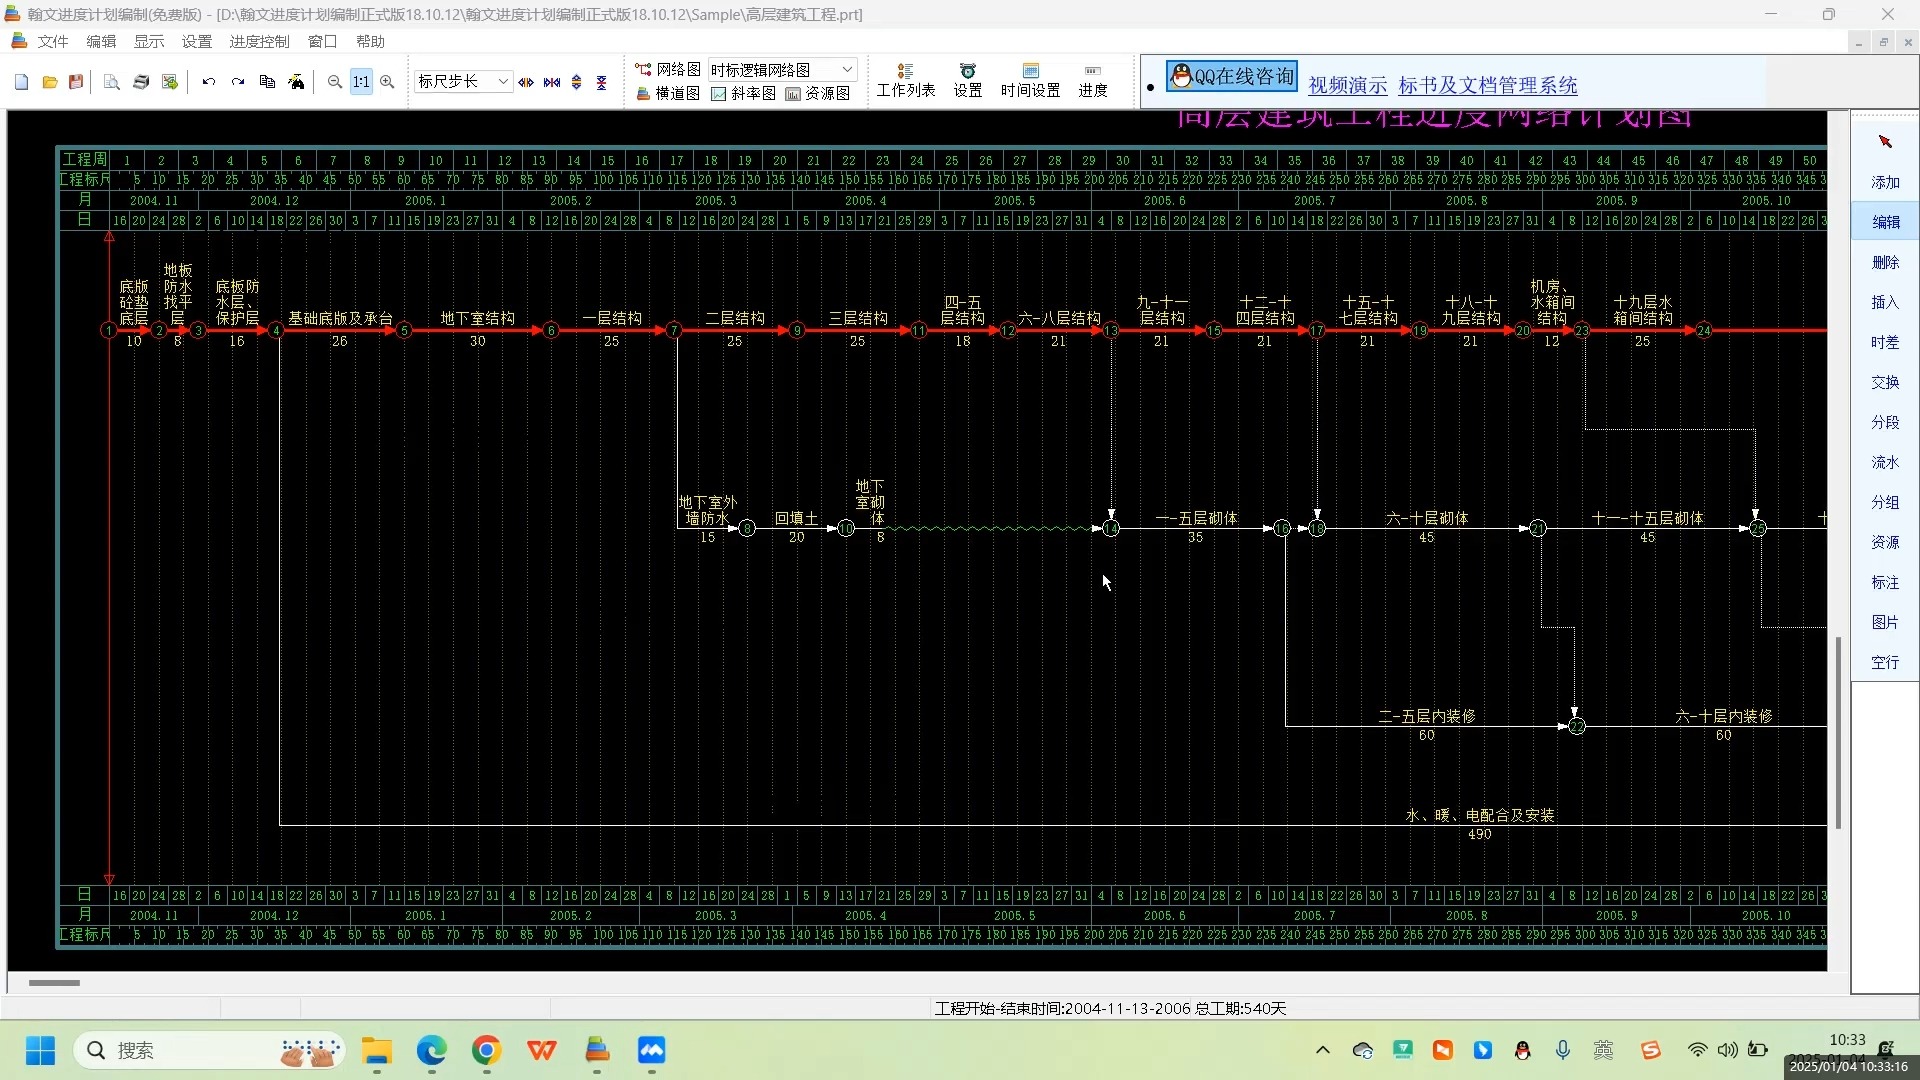Viewport: 1920px width, 1080px height.
Task: Undo the last action
Action: tap(209, 82)
